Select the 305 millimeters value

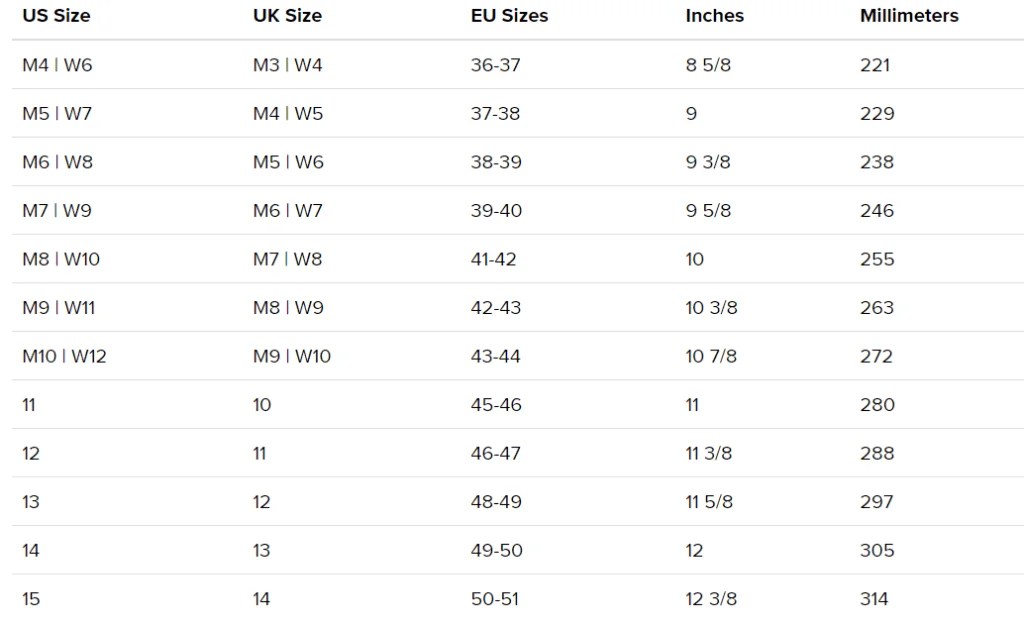877,550
